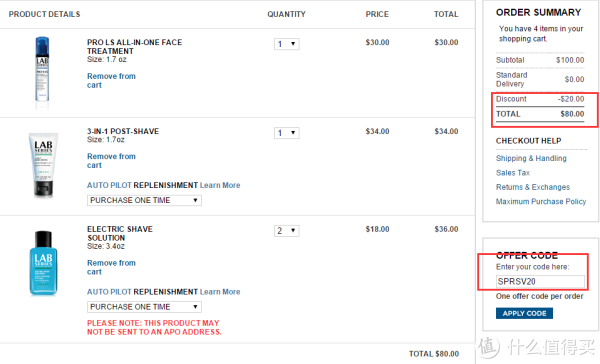Screen dimensions: 600x364
Task: Open Maximum Purchase Policy link
Action: click(x=541, y=201)
